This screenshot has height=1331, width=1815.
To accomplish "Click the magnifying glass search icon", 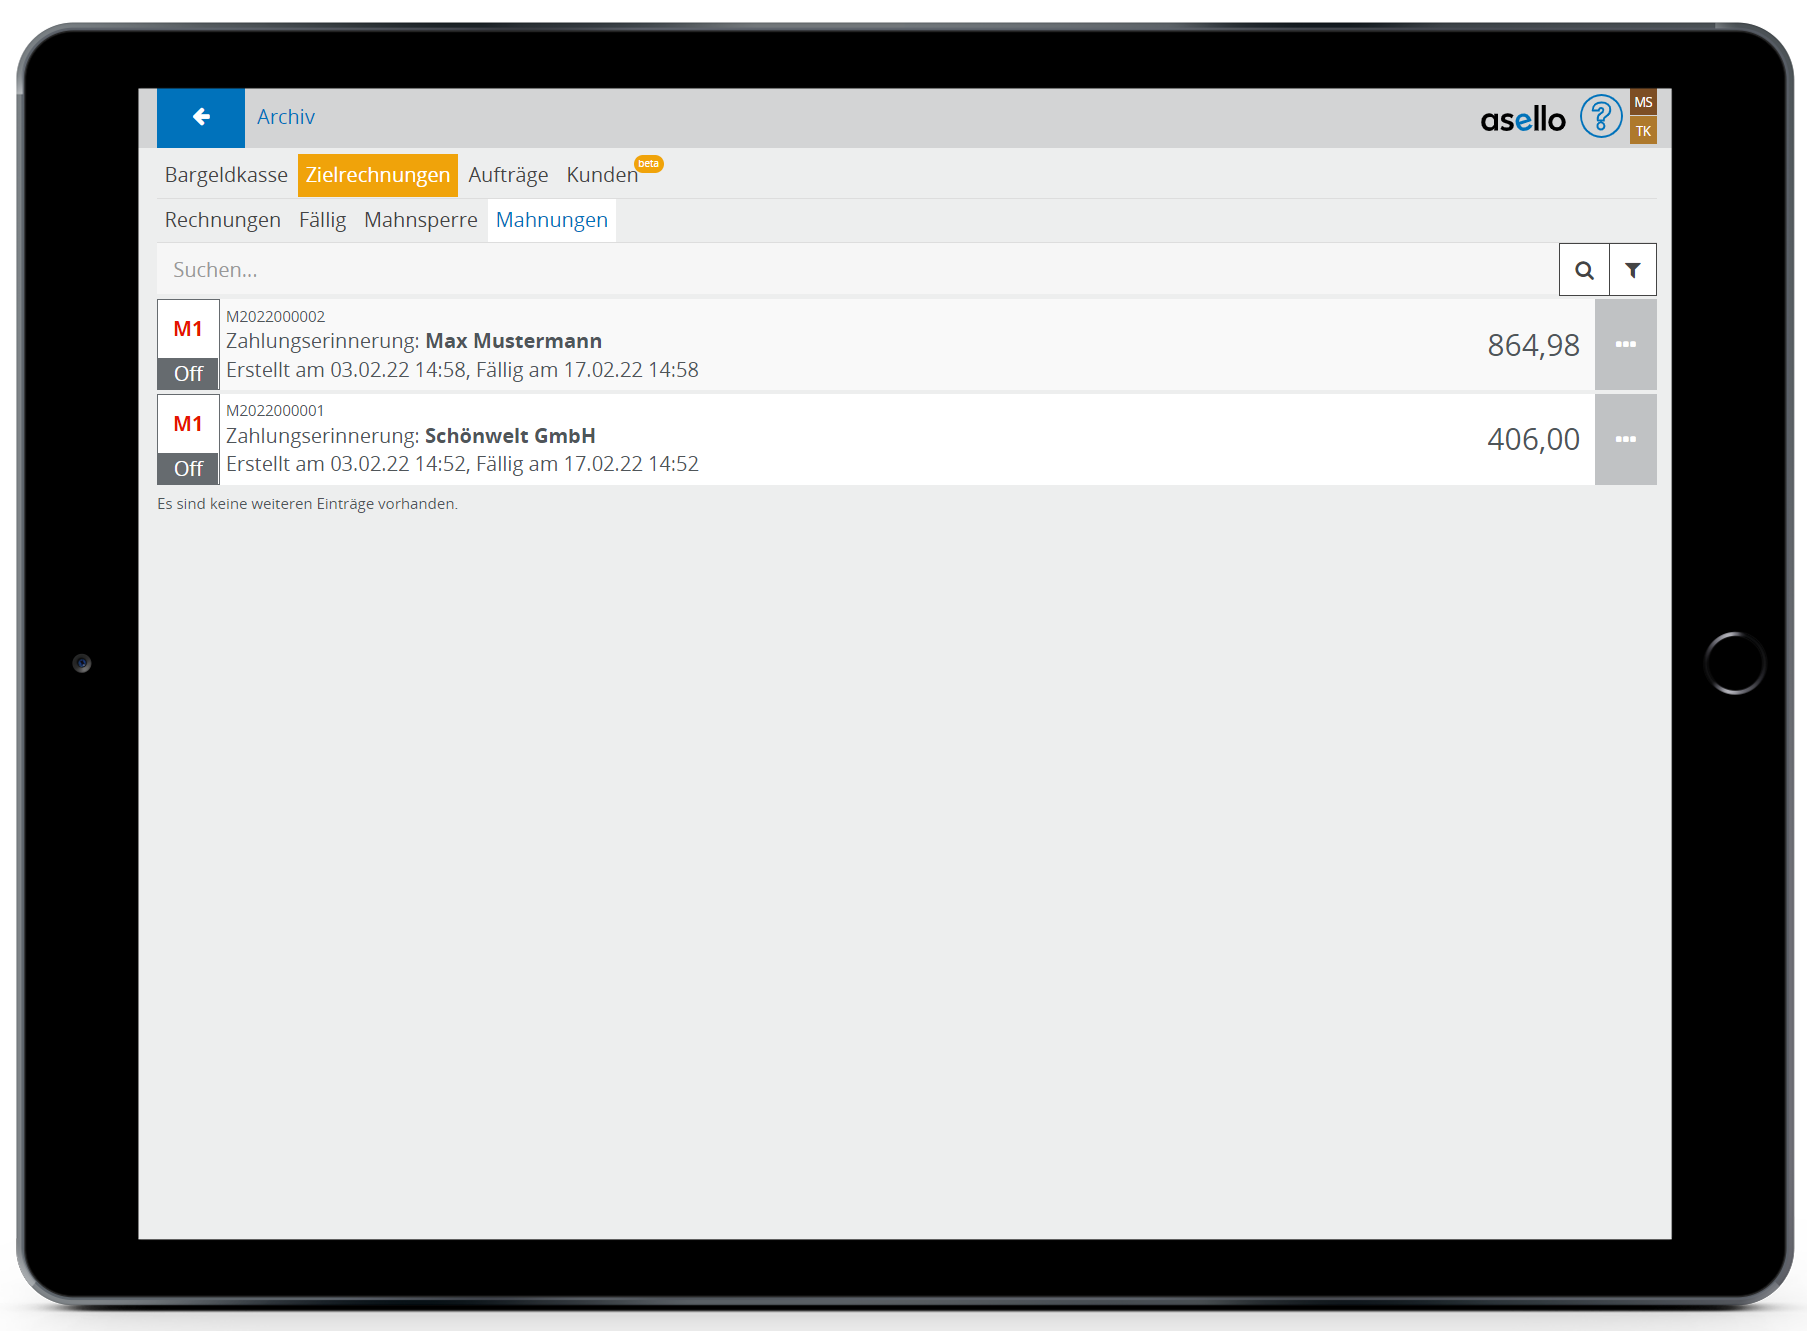I will click(1583, 270).
